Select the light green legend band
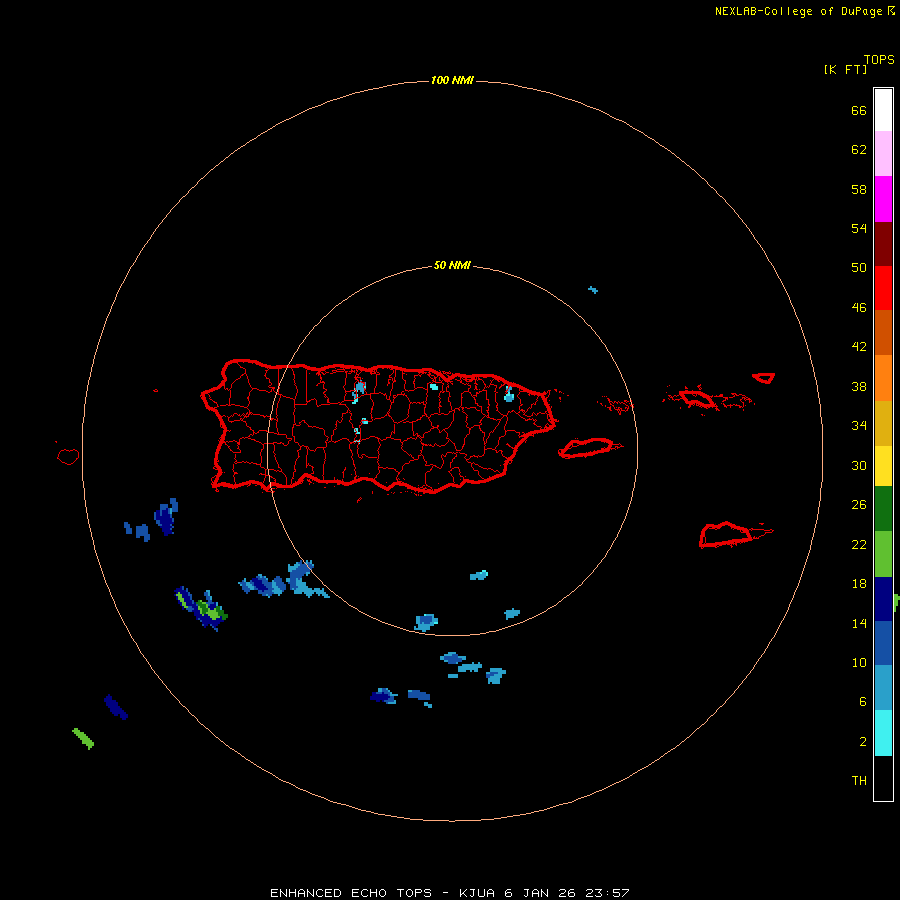The width and height of the screenshot is (900, 900). [x=883, y=554]
